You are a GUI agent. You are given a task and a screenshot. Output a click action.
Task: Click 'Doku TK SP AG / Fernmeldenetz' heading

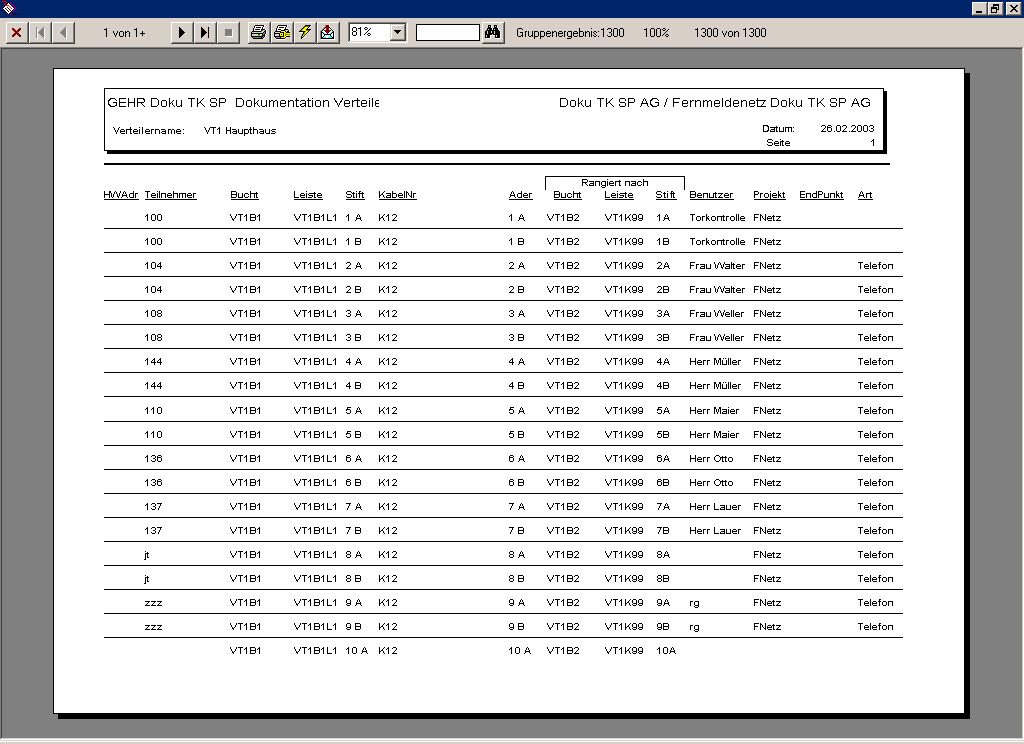663,103
